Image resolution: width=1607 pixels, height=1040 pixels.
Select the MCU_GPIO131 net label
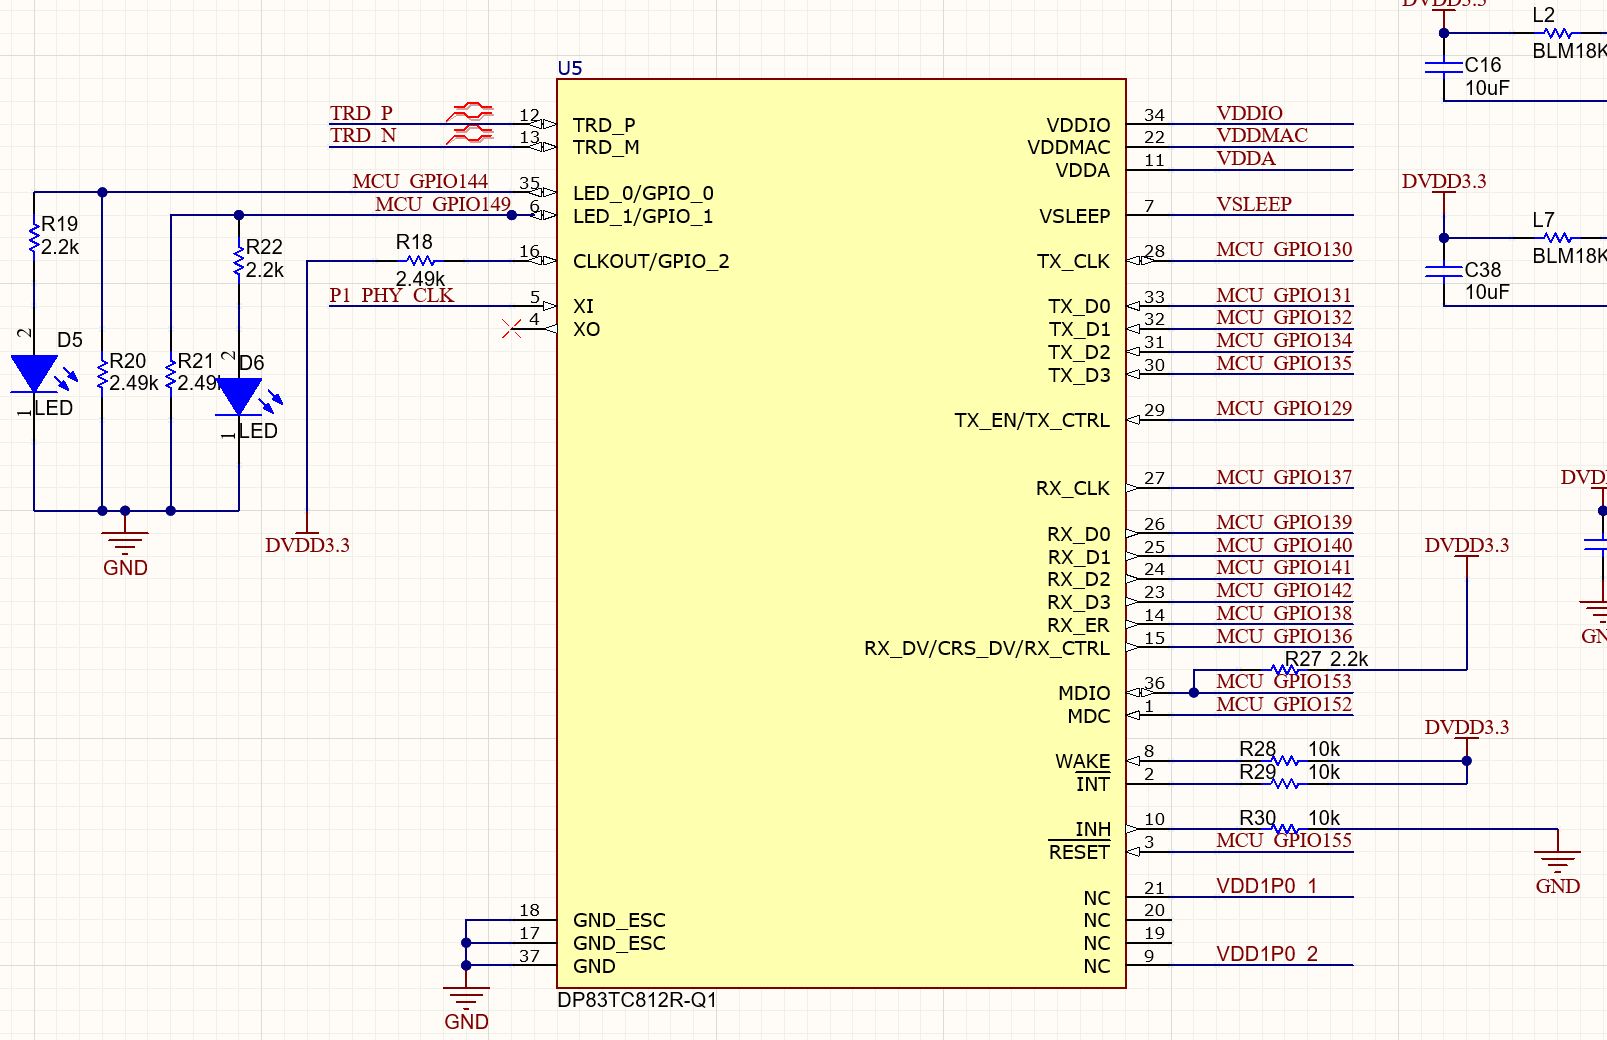1284,295
